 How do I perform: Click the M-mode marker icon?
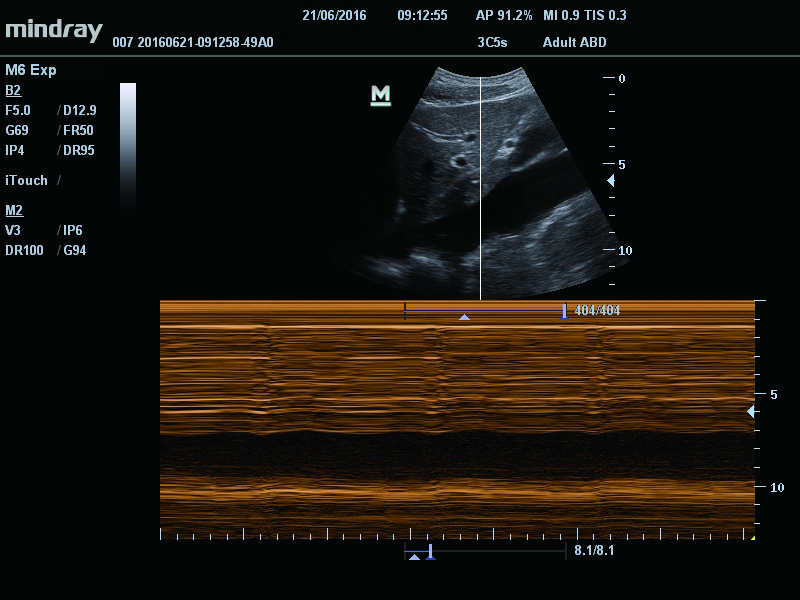[x=381, y=95]
